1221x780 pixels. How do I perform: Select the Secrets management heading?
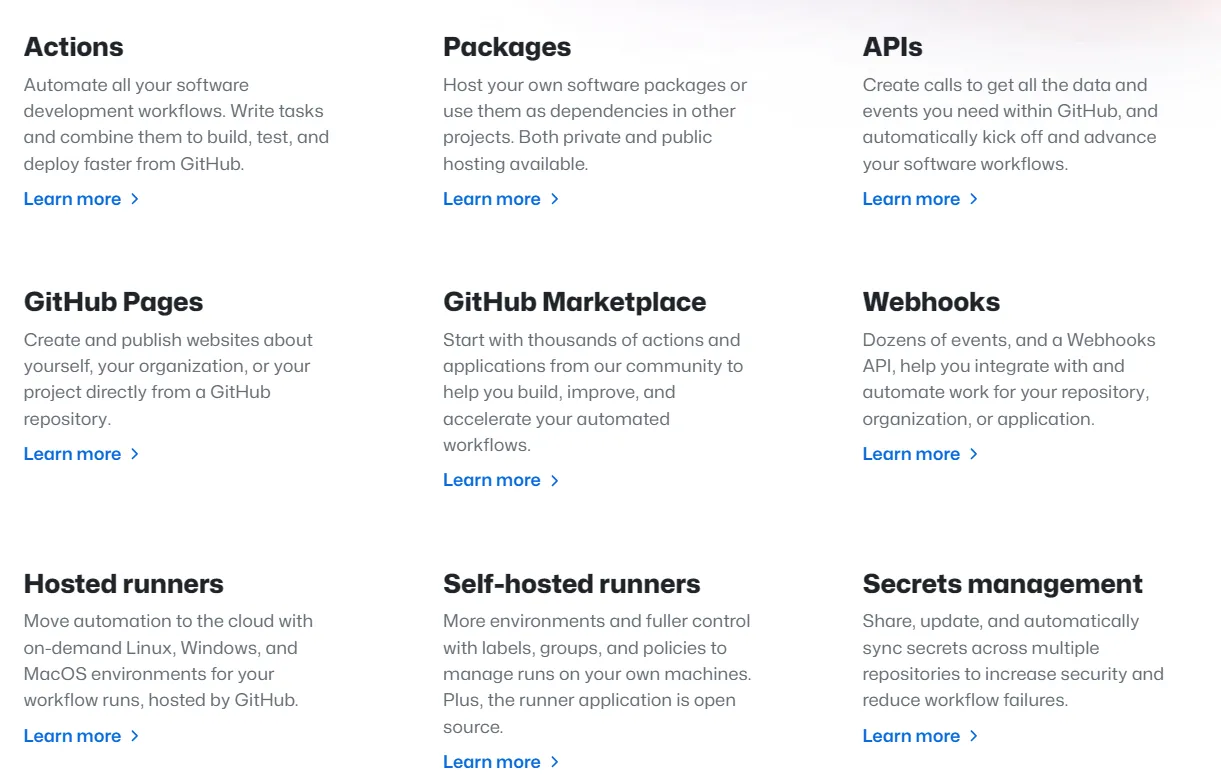coord(1002,584)
